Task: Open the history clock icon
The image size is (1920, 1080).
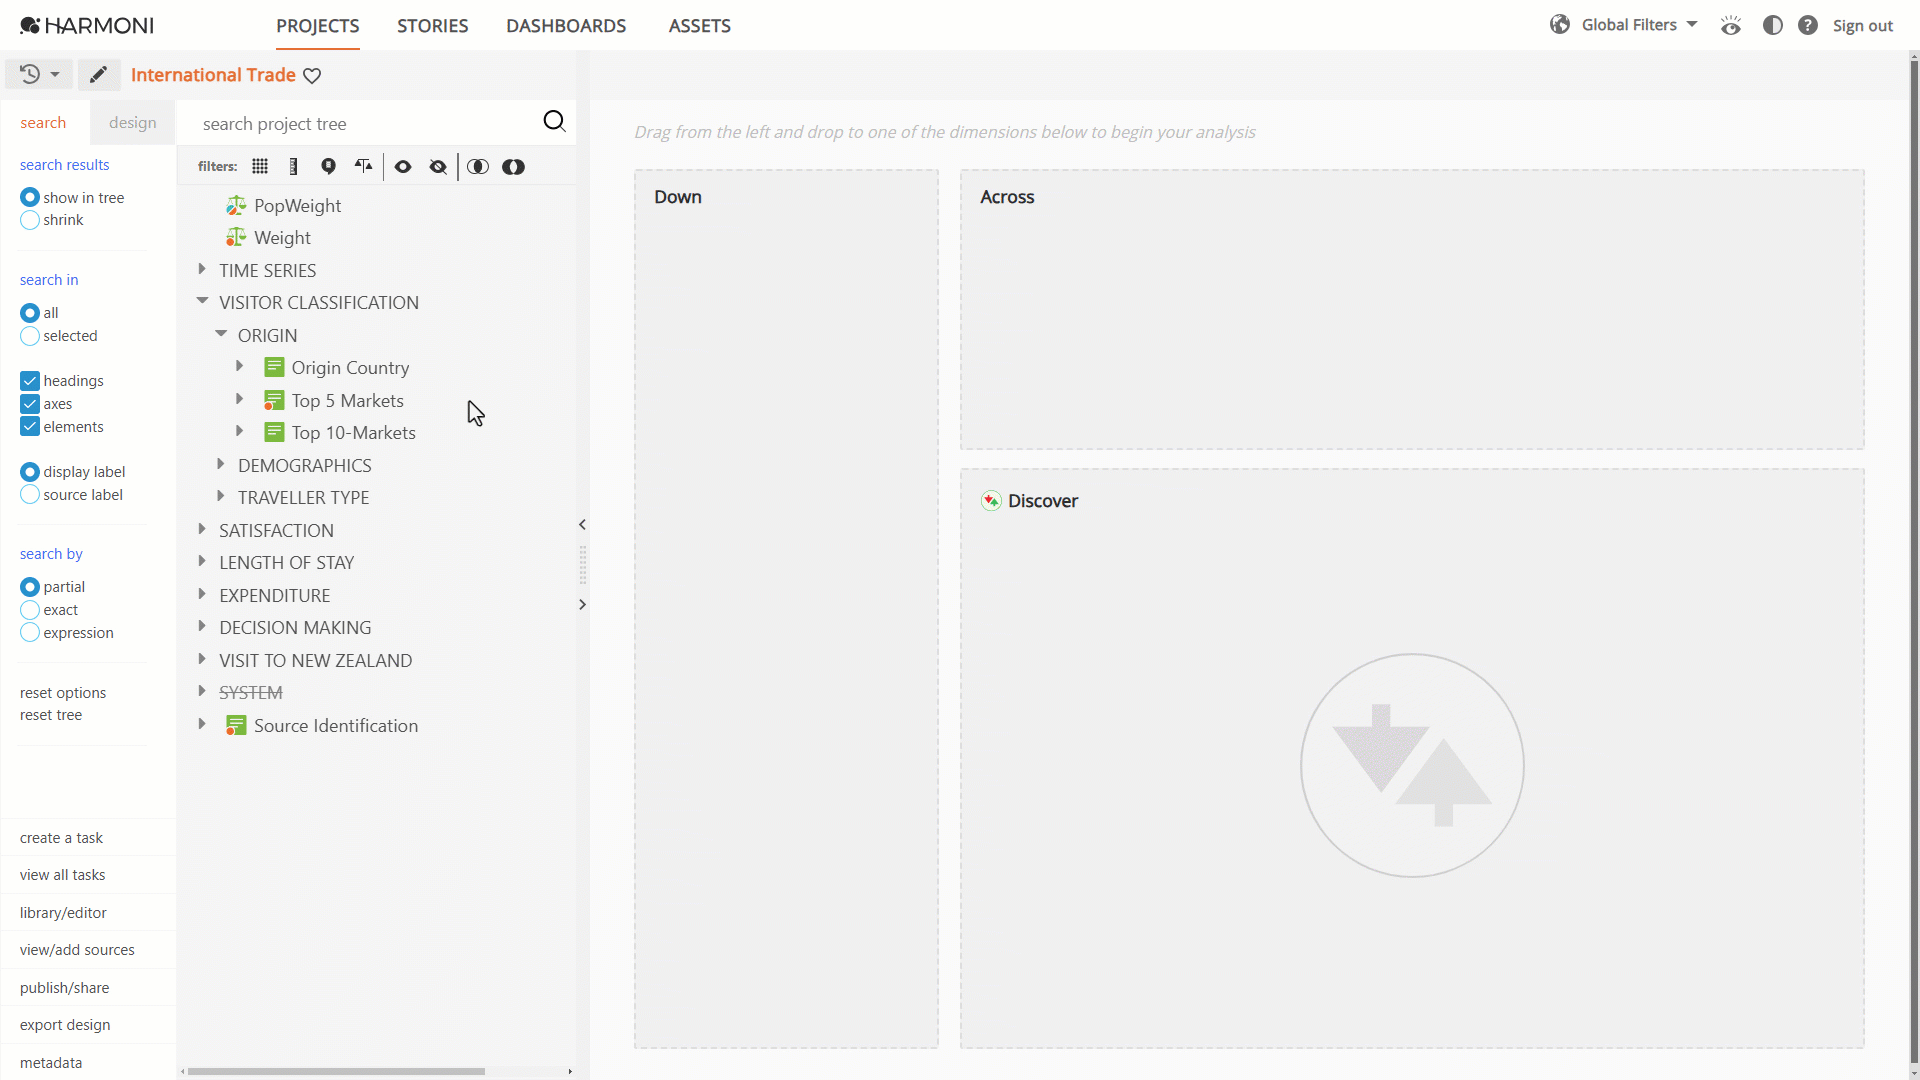Action: click(30, 74)
